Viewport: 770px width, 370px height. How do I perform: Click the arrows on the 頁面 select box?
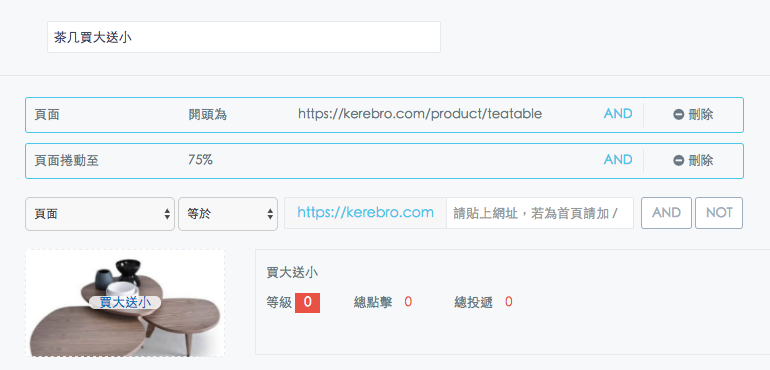(x=167, y=214)
